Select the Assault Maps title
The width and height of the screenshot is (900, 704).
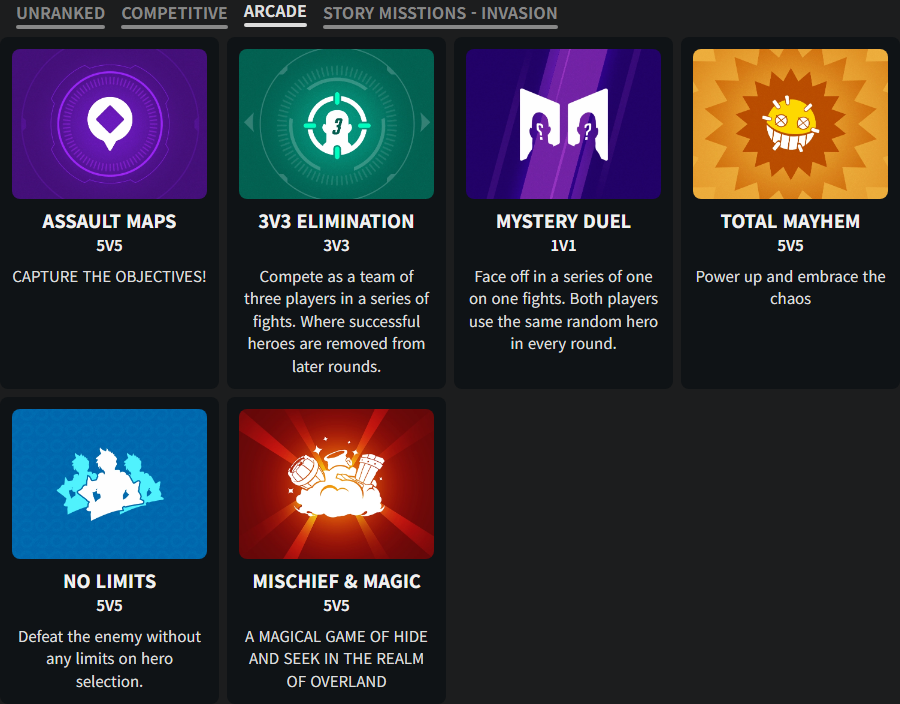pos(110,221)
